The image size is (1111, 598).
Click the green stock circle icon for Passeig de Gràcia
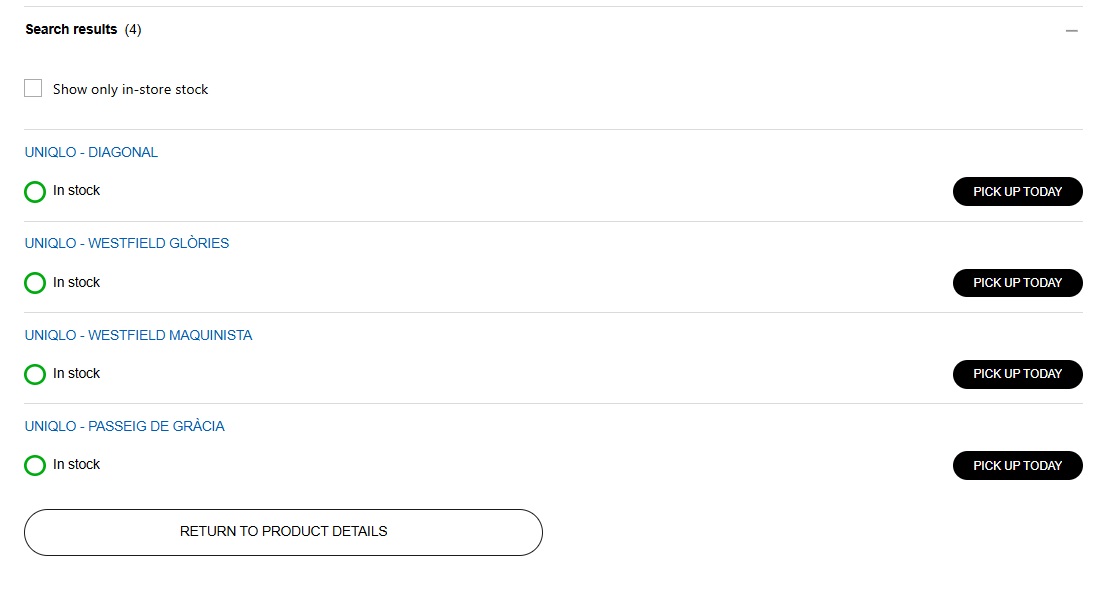click(x=35, y=465)
